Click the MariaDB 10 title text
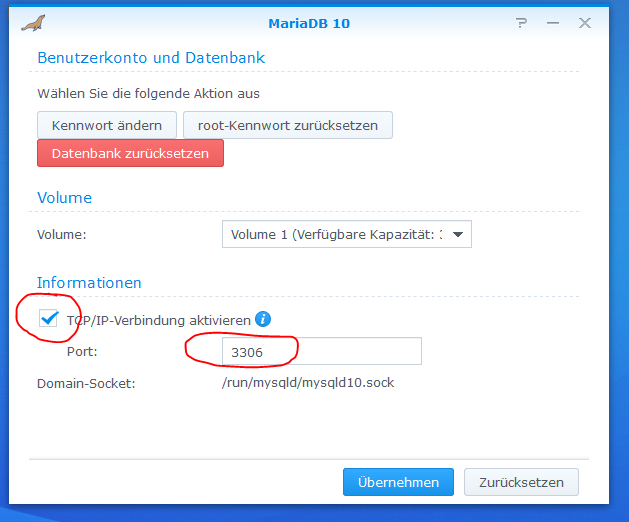Screen dimensions: 629x522 309,24
